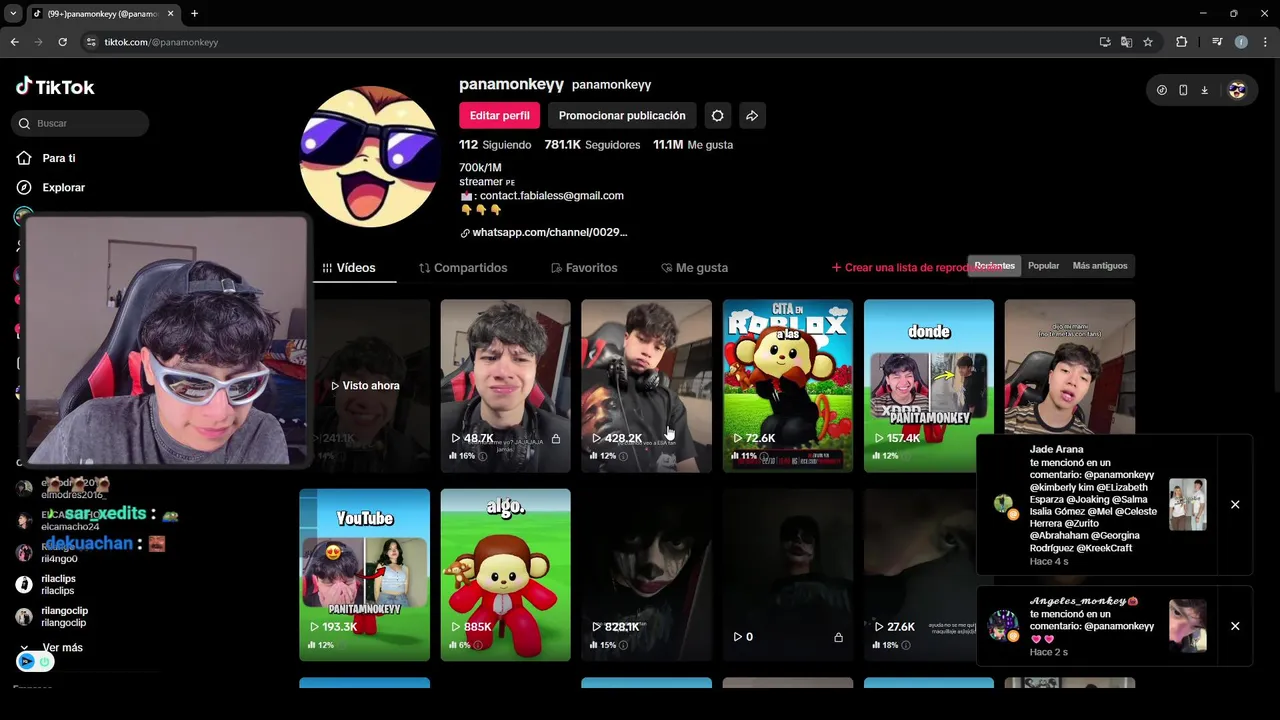1280x720 pixels.
Task: Reload the page
Action: pyautogui.click(x=62, y=42)
